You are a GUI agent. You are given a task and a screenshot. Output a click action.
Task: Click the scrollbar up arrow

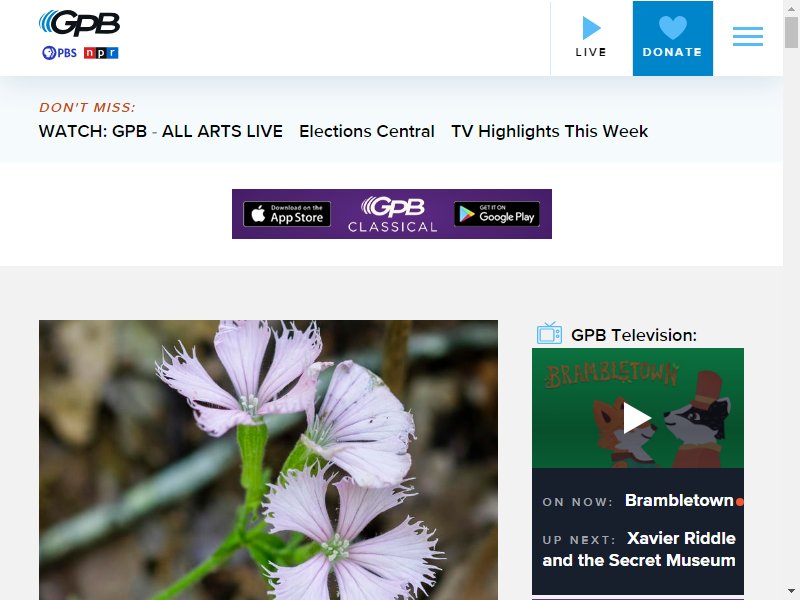(x=791, y=9)
